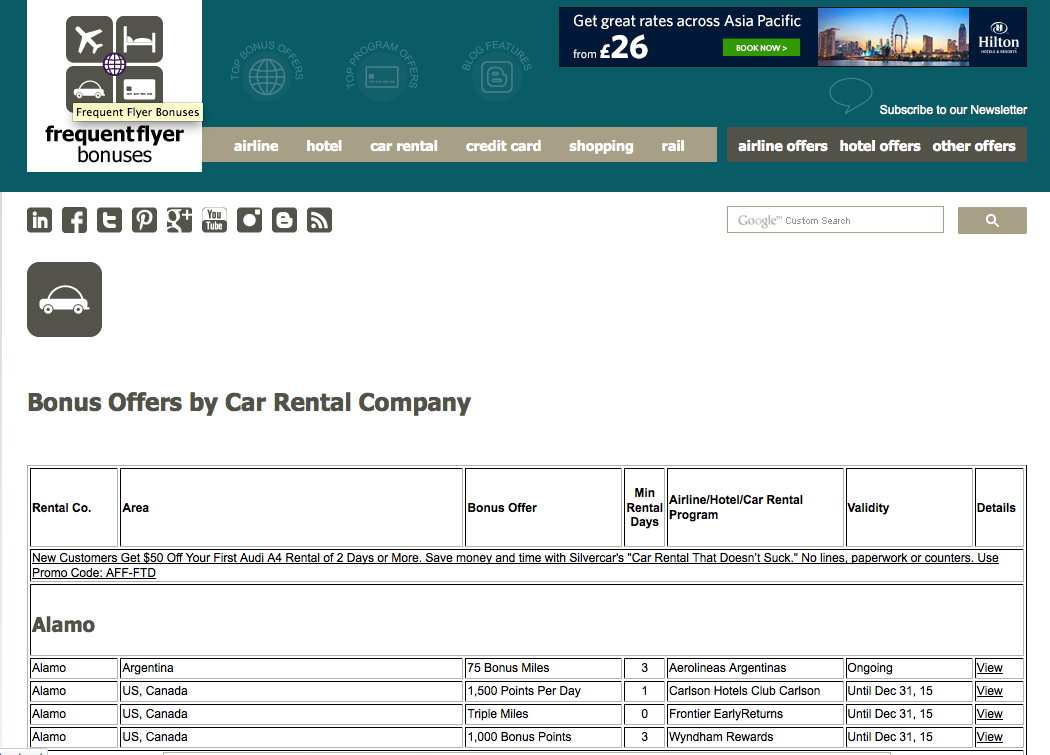Open the YouTube social icon
The width and height of the screenshot is (1050, 755).
click(x=214, y=220)
